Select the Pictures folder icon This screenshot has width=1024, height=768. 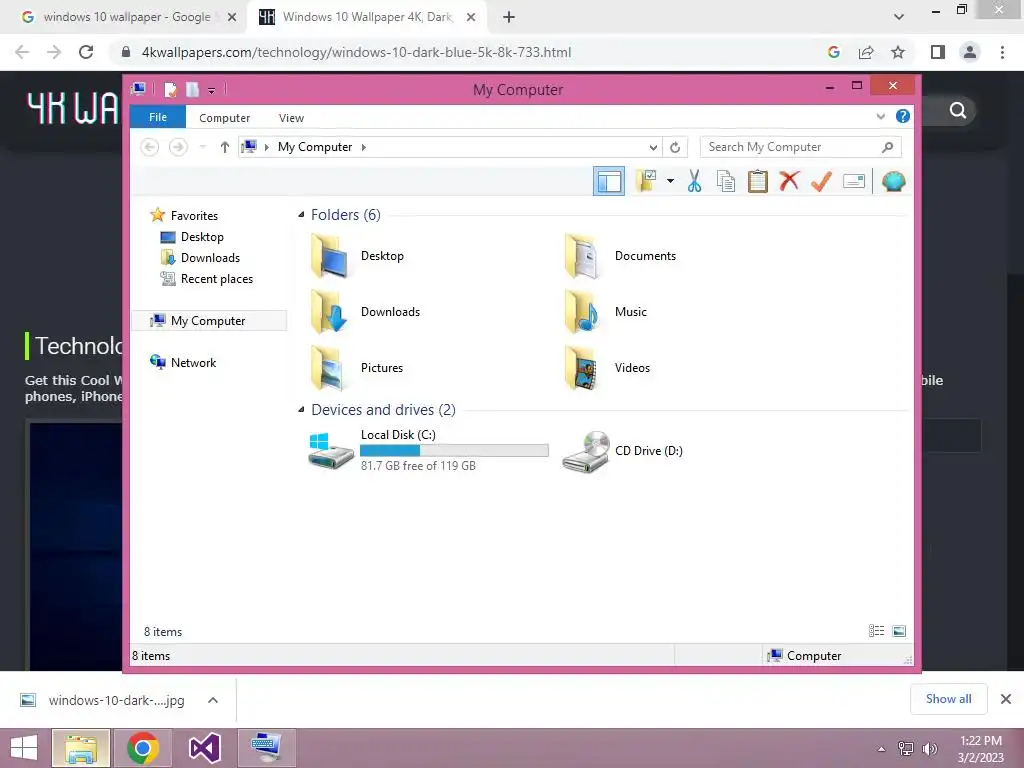click(x=329, y=368)
